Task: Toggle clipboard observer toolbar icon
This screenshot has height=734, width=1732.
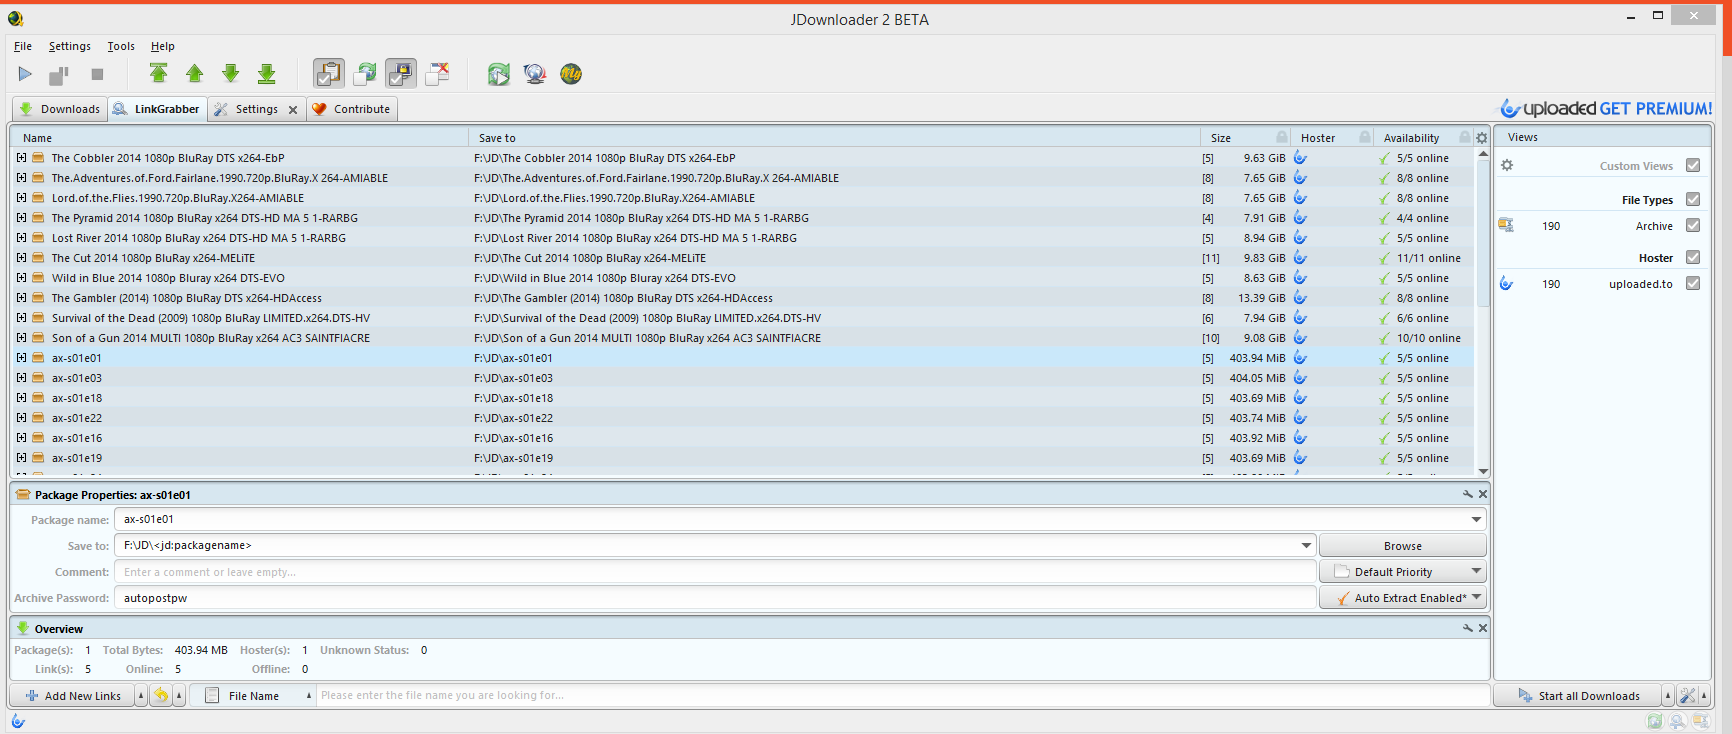Action: coord(329,73)
